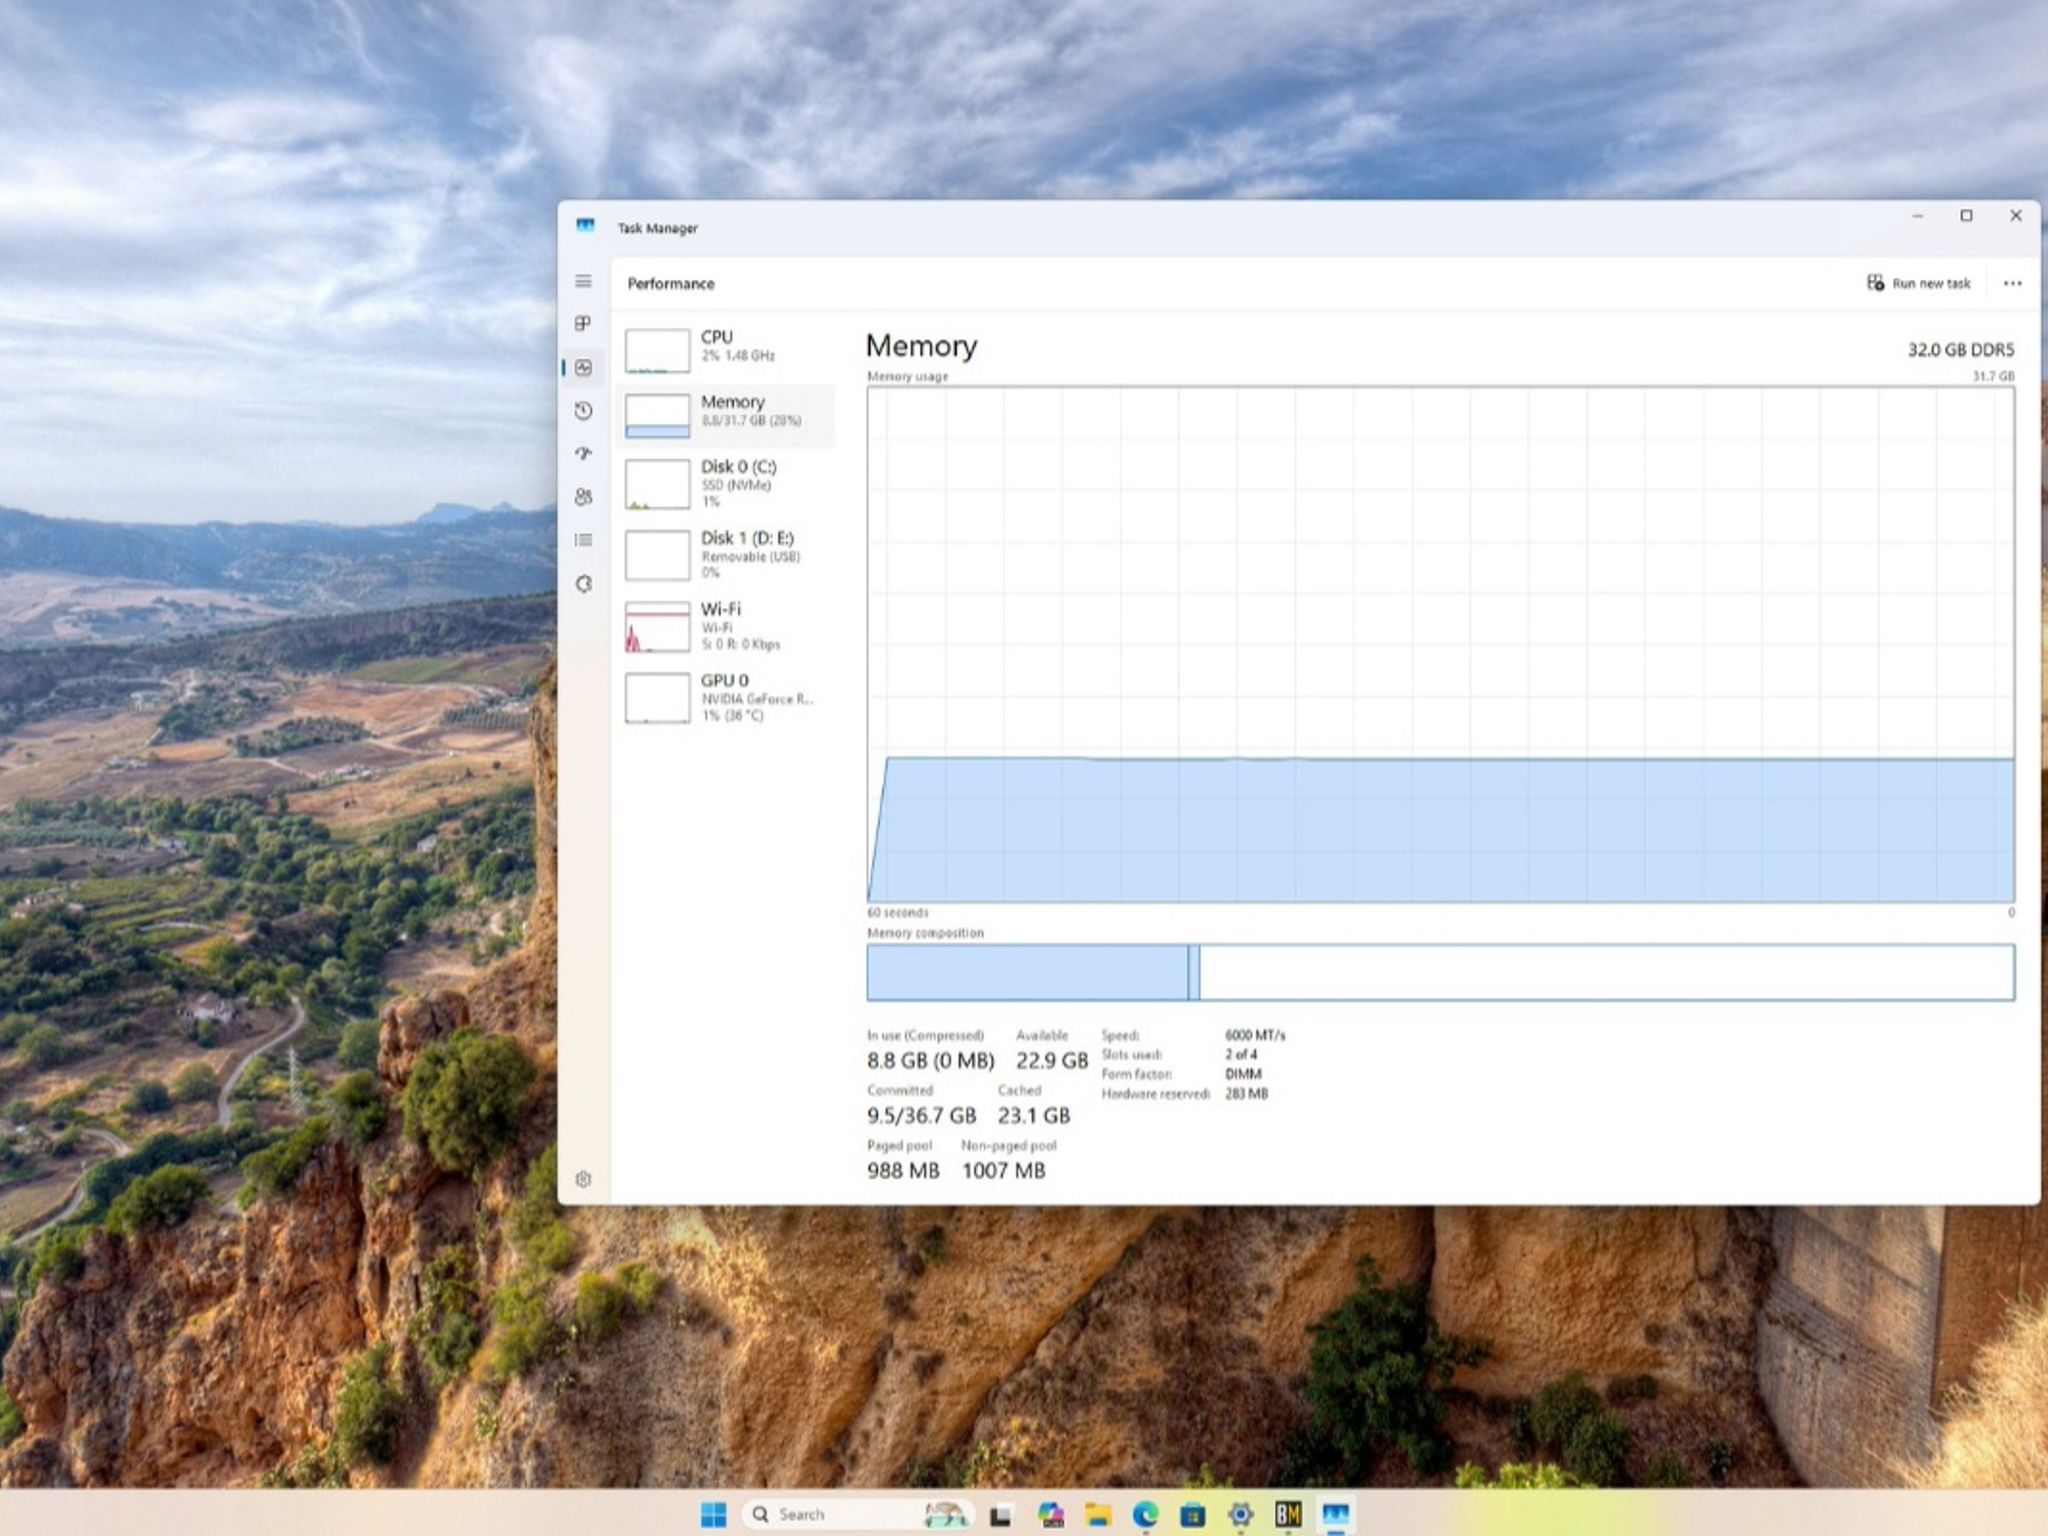Click the 8.8 GB in-use value

[931, 1061]
